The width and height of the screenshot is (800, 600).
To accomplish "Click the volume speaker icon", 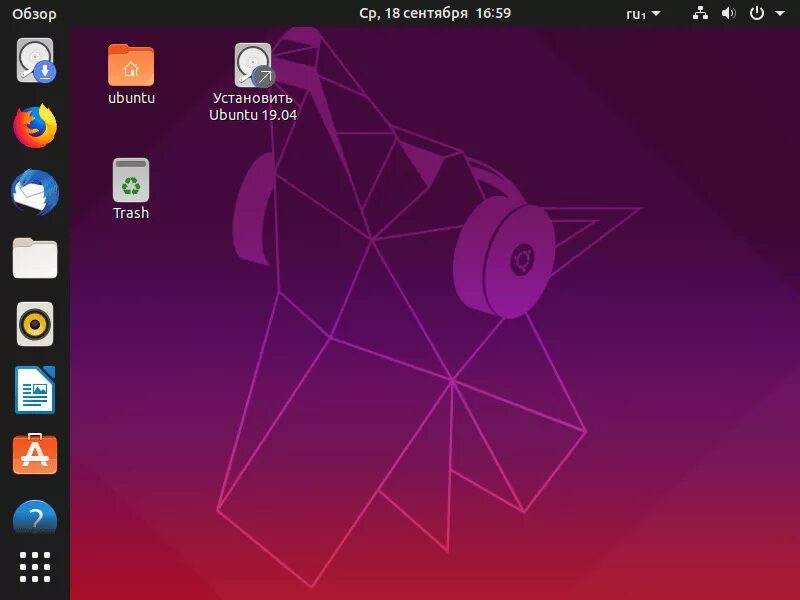I will click(728, 13).
